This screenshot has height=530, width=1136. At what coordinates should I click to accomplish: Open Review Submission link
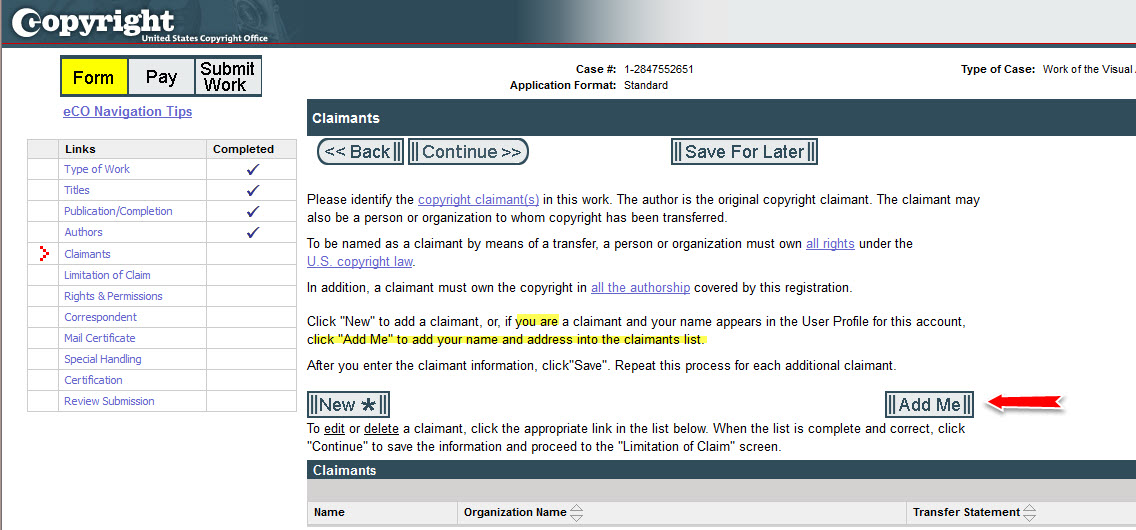point(109,401)
